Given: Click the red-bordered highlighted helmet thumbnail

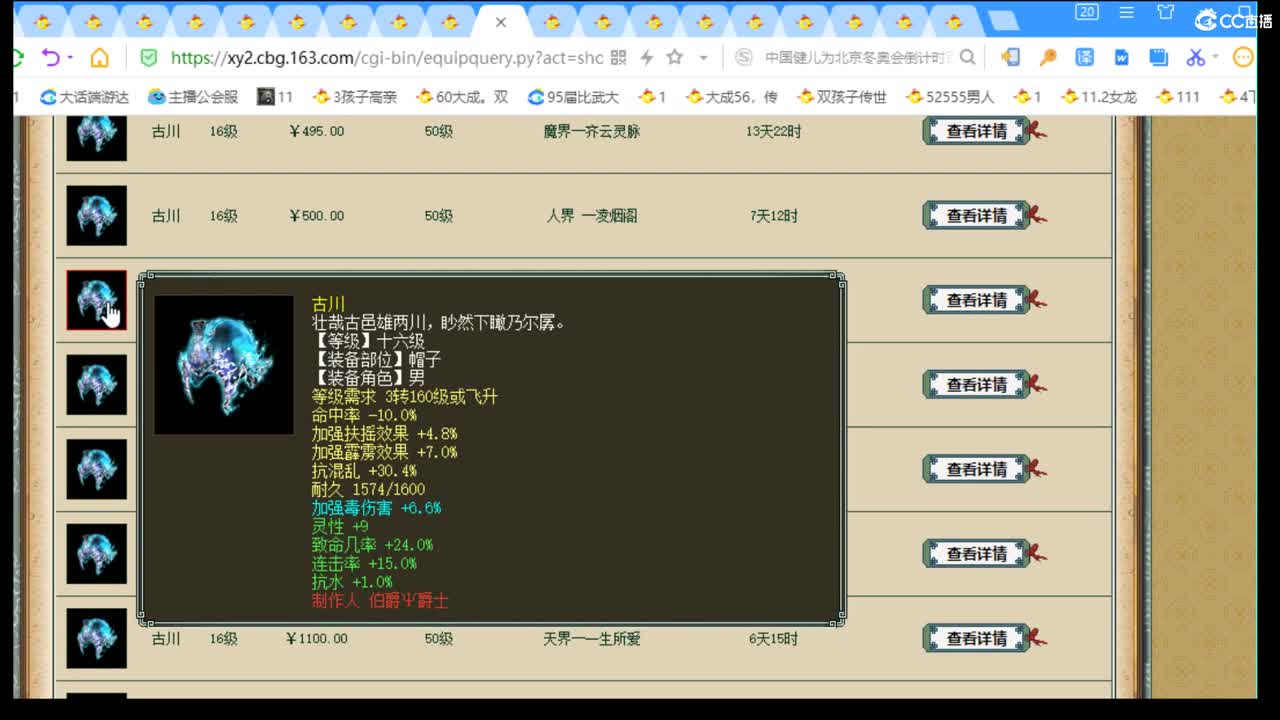Looking at the screenshot, I should (x=96, y=300).
